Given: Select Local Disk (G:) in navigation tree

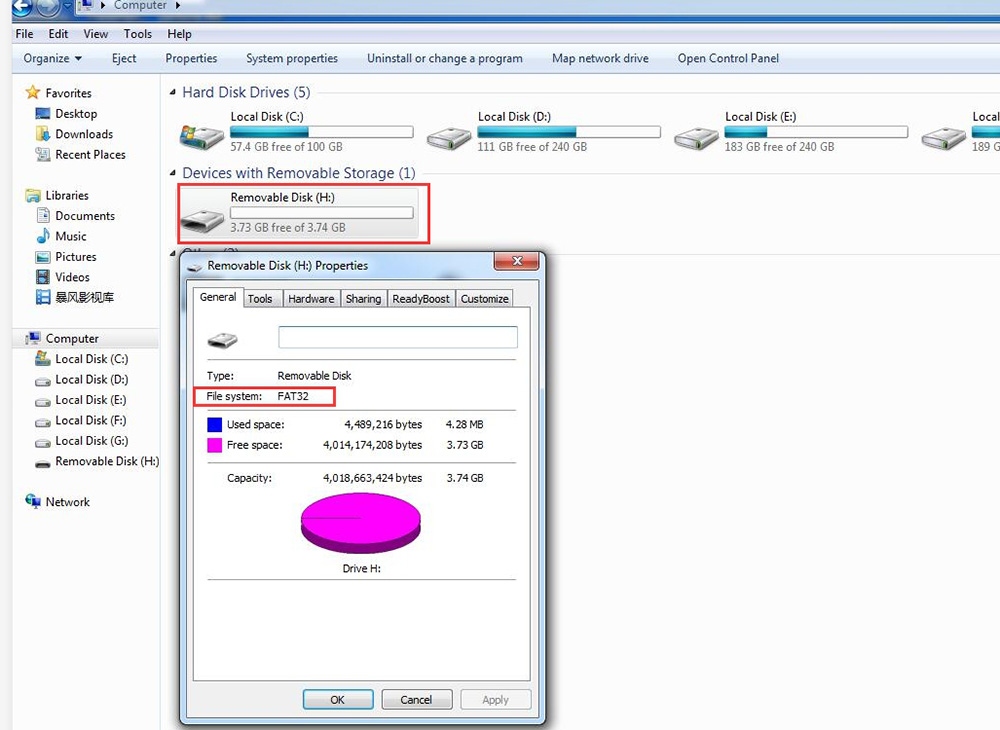Looking at the screenshot, I should tap(91, 441).
